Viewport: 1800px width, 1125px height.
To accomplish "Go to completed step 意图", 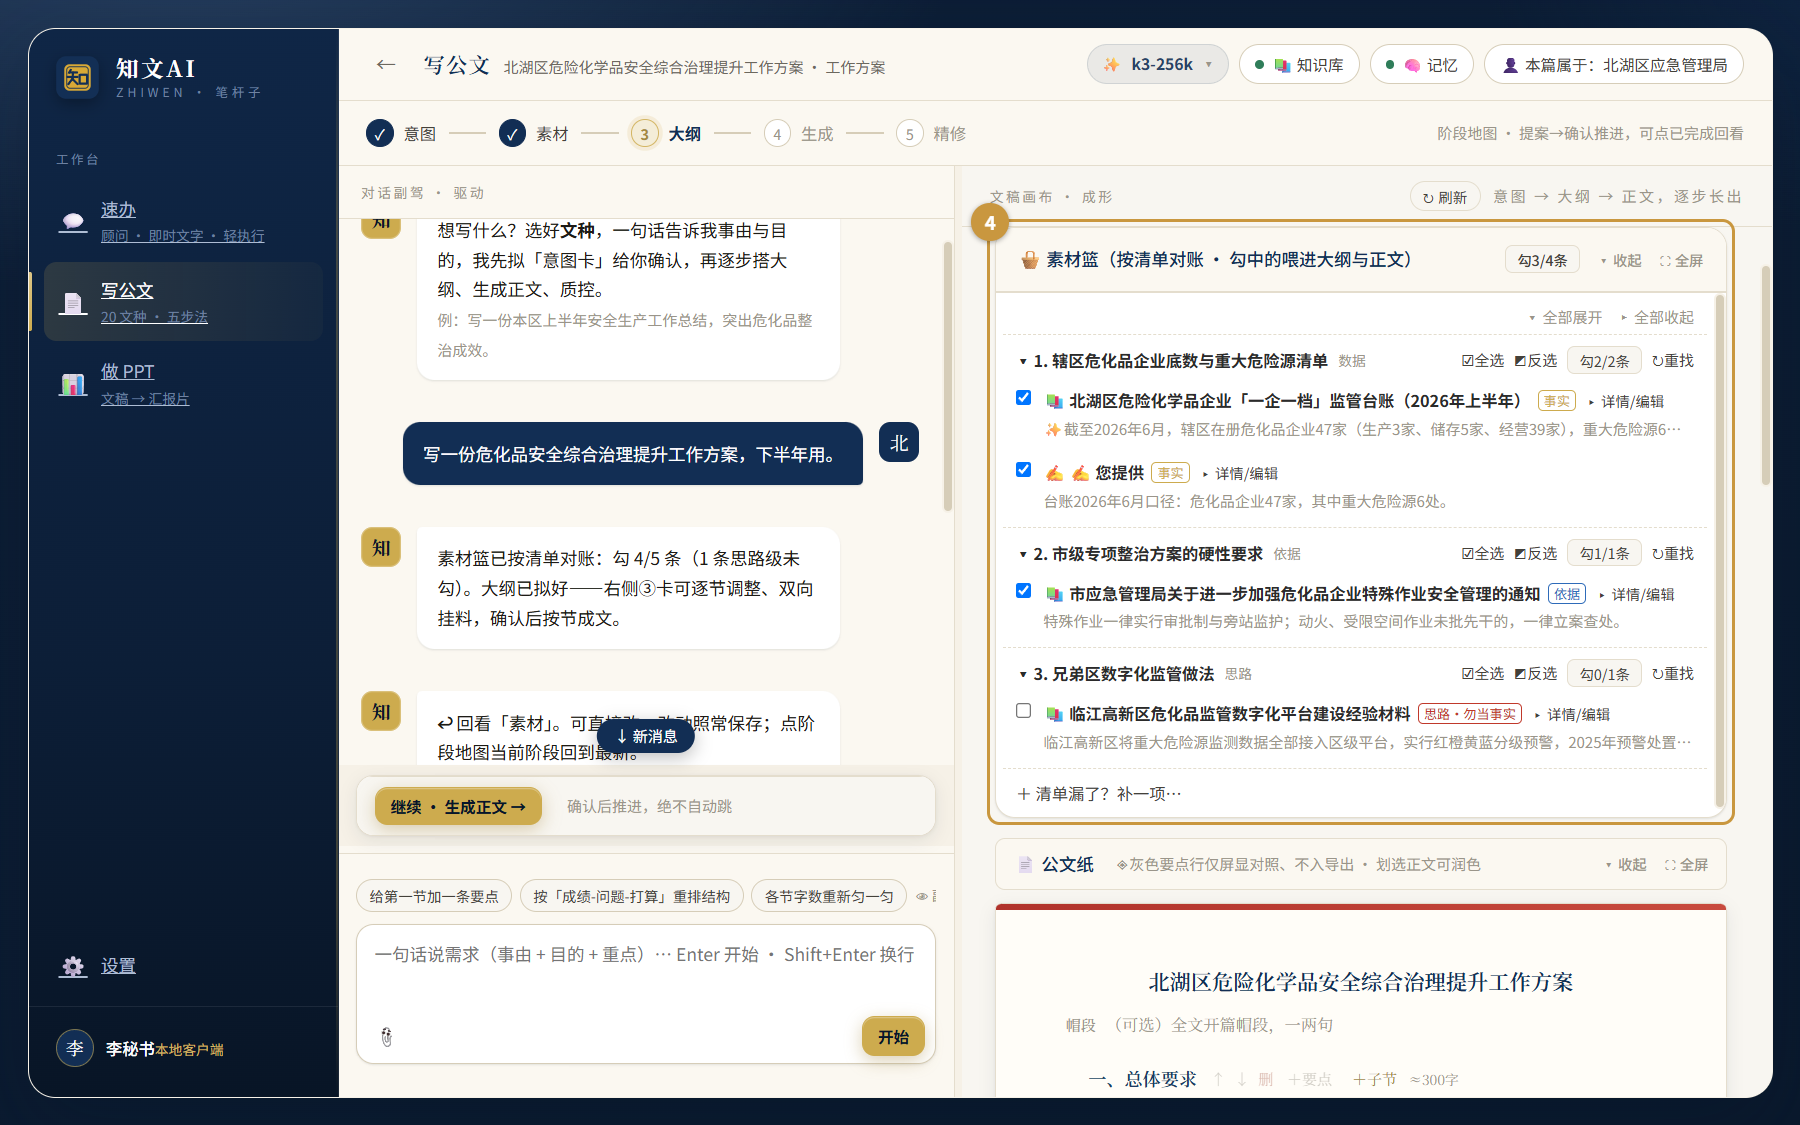I will pos(401,133).
